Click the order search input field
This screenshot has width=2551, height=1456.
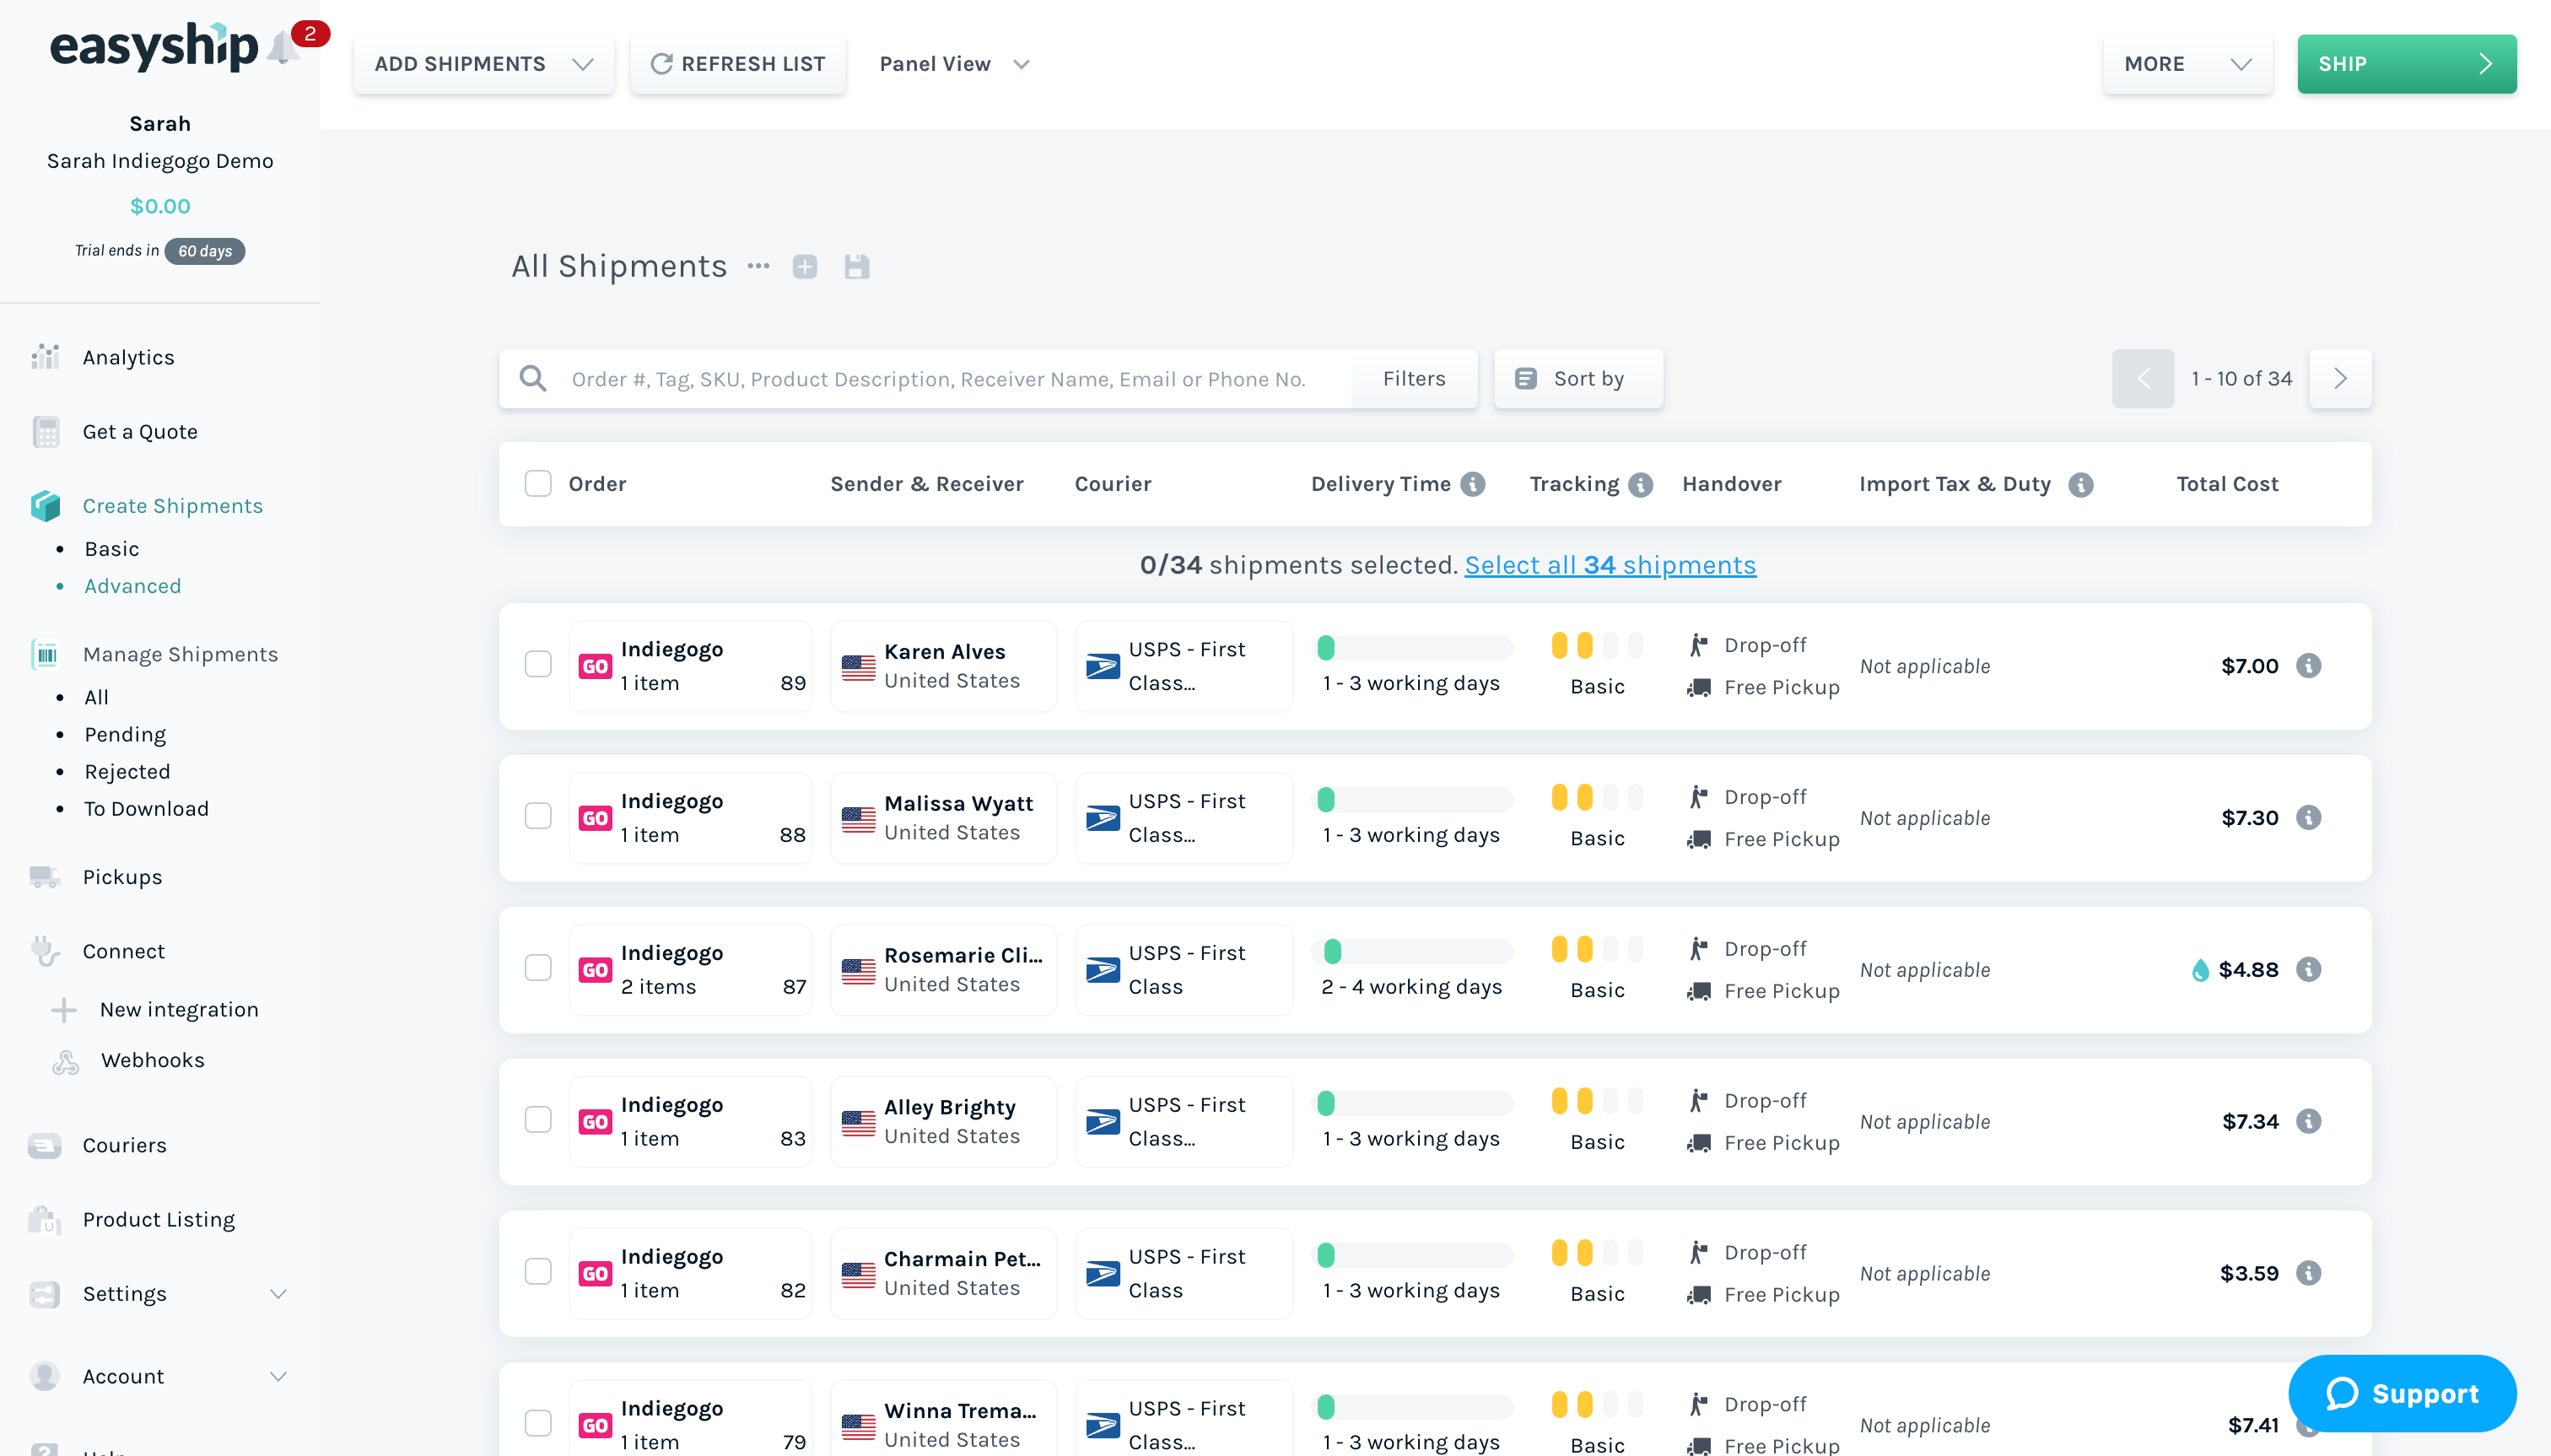point(938,378)
